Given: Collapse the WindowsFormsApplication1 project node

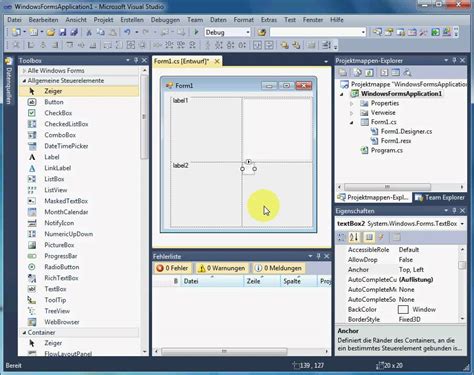Looking at the screenshot, I should [342, 94].
